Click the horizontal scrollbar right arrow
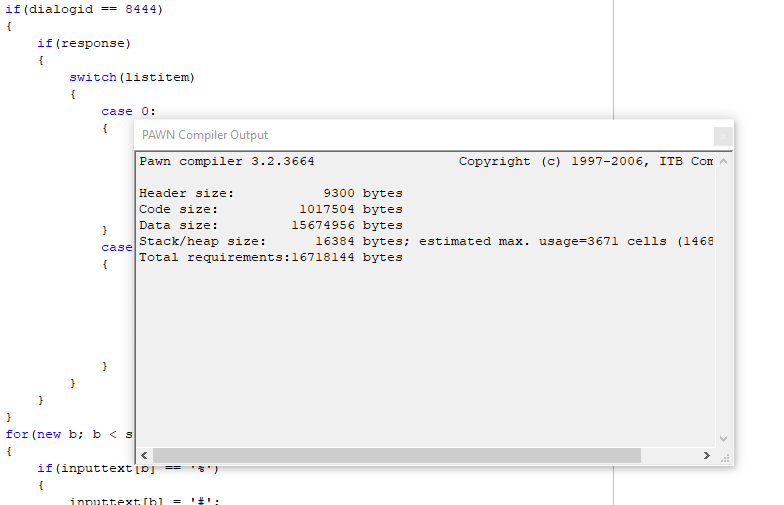This screenshot has height=505, width=784. [x=706, y=455]
